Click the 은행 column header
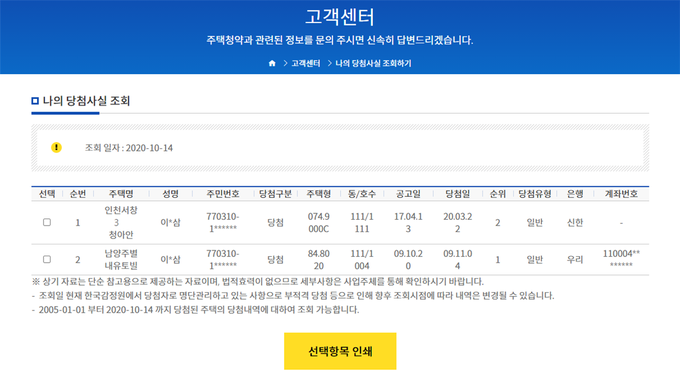The width and height of the screenshot is (680, 377). 575,194
